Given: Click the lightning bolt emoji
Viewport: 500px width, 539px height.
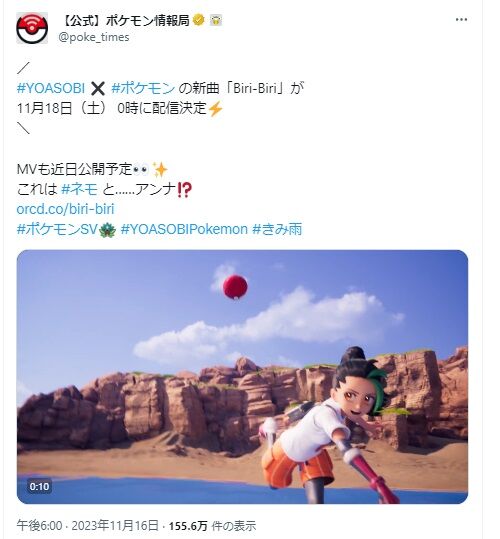Looking at the screenshot, I should [215, 109].
